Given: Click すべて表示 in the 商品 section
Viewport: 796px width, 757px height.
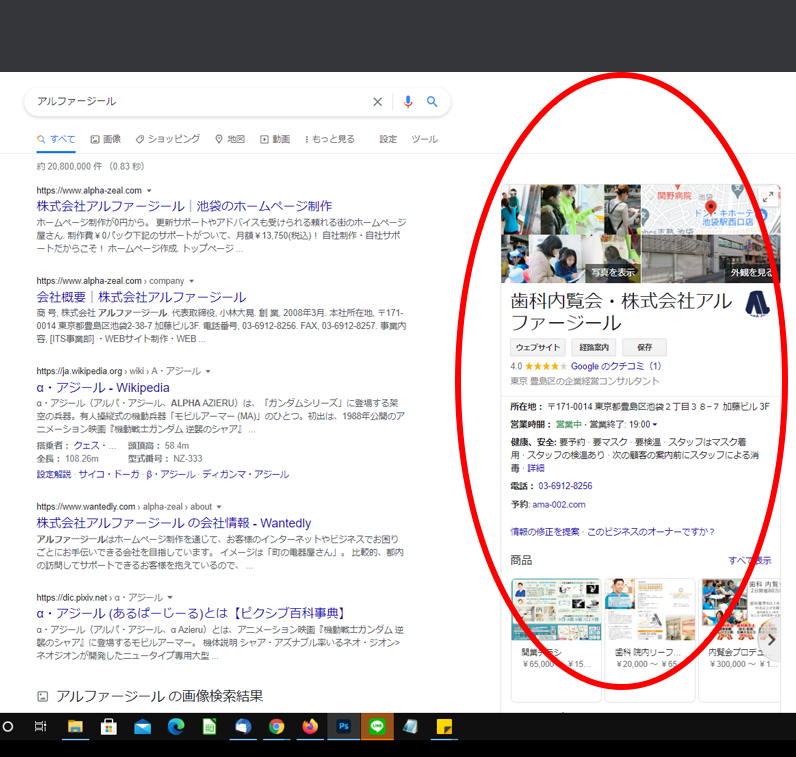Looking at the screenshot, I should [x=750, y=561].
